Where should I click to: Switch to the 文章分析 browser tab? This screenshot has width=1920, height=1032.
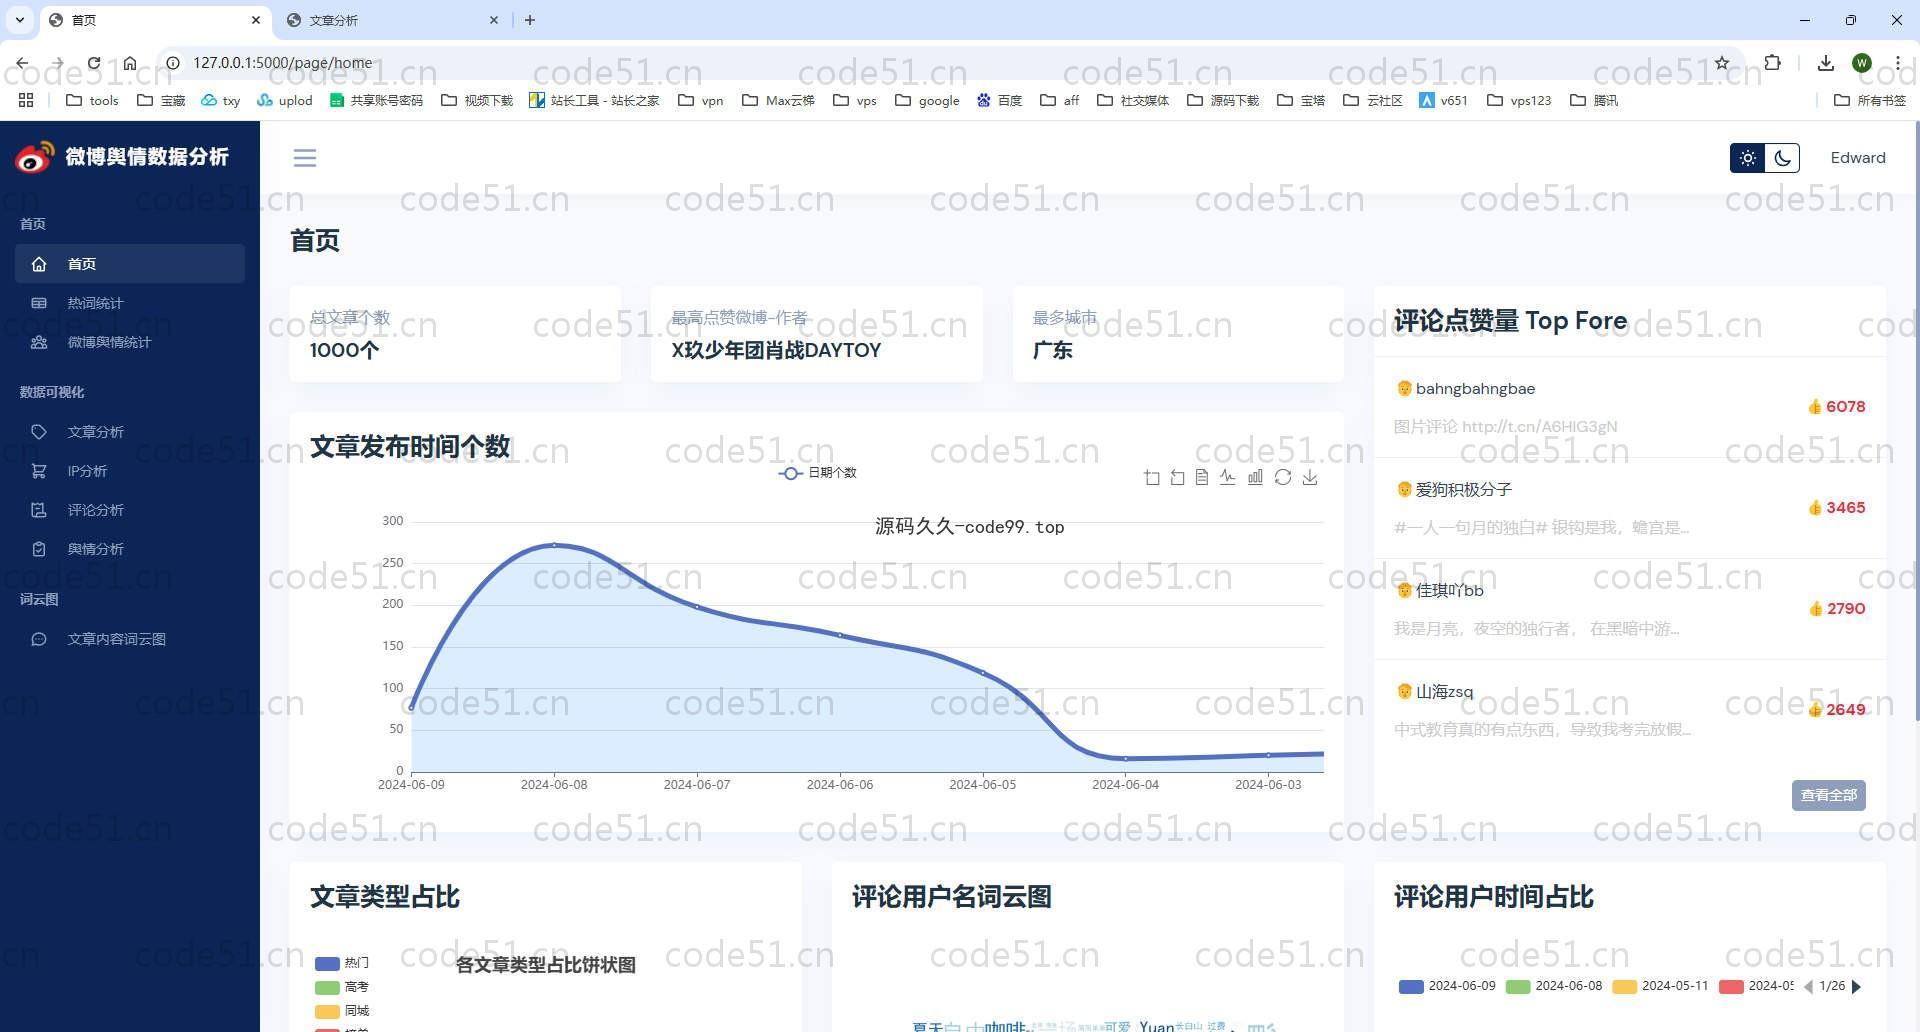[390, 20]
